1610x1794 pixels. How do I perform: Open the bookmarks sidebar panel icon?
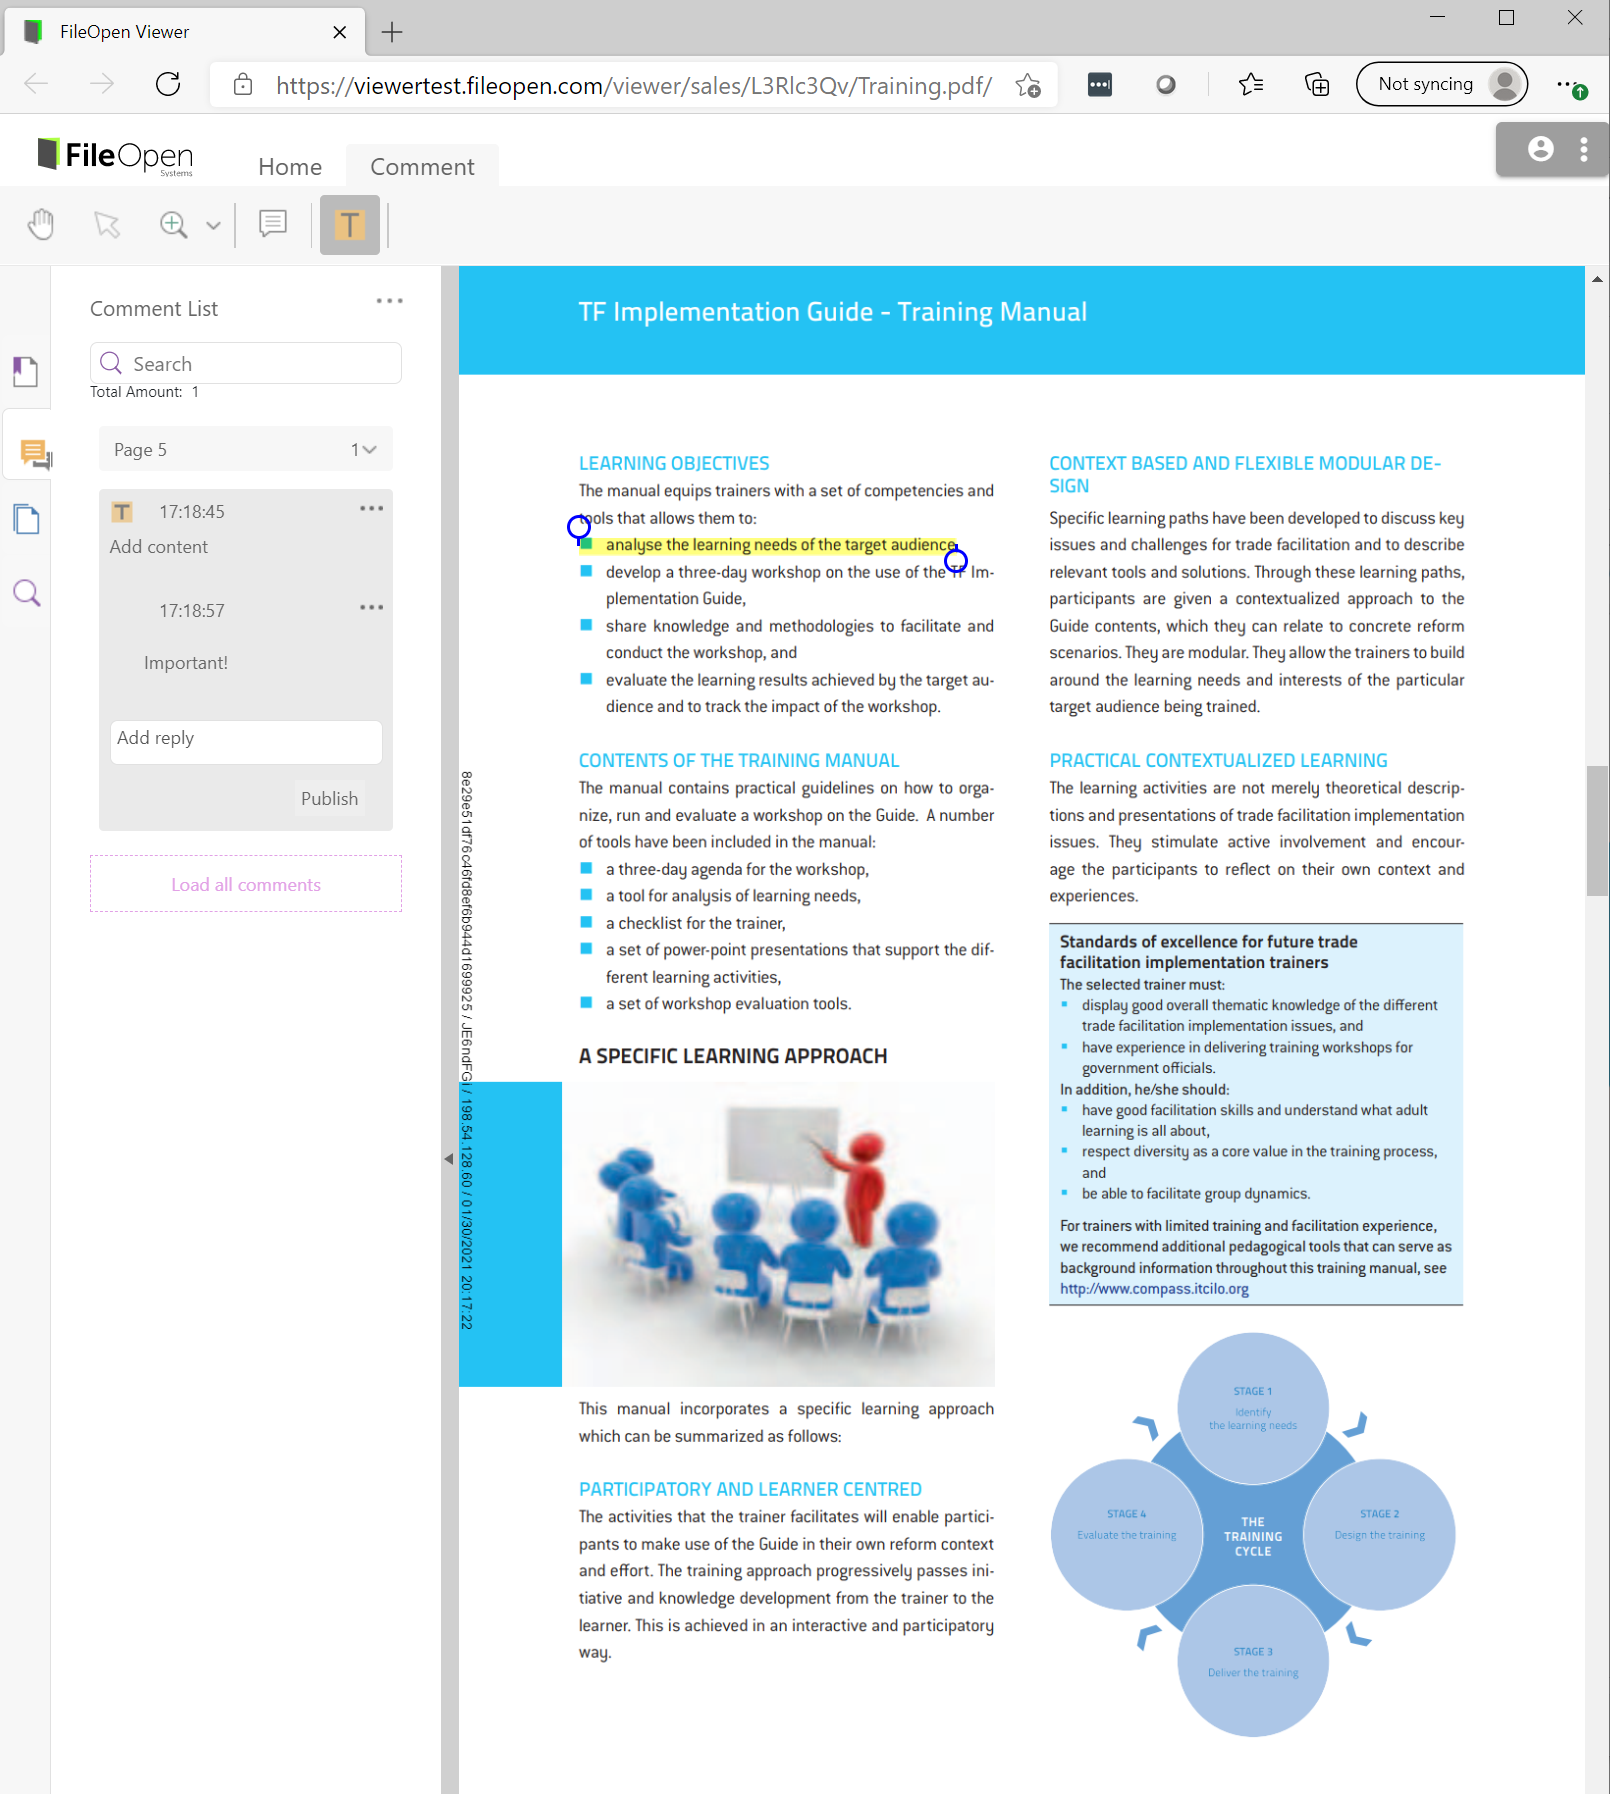[x=26, y=371]
